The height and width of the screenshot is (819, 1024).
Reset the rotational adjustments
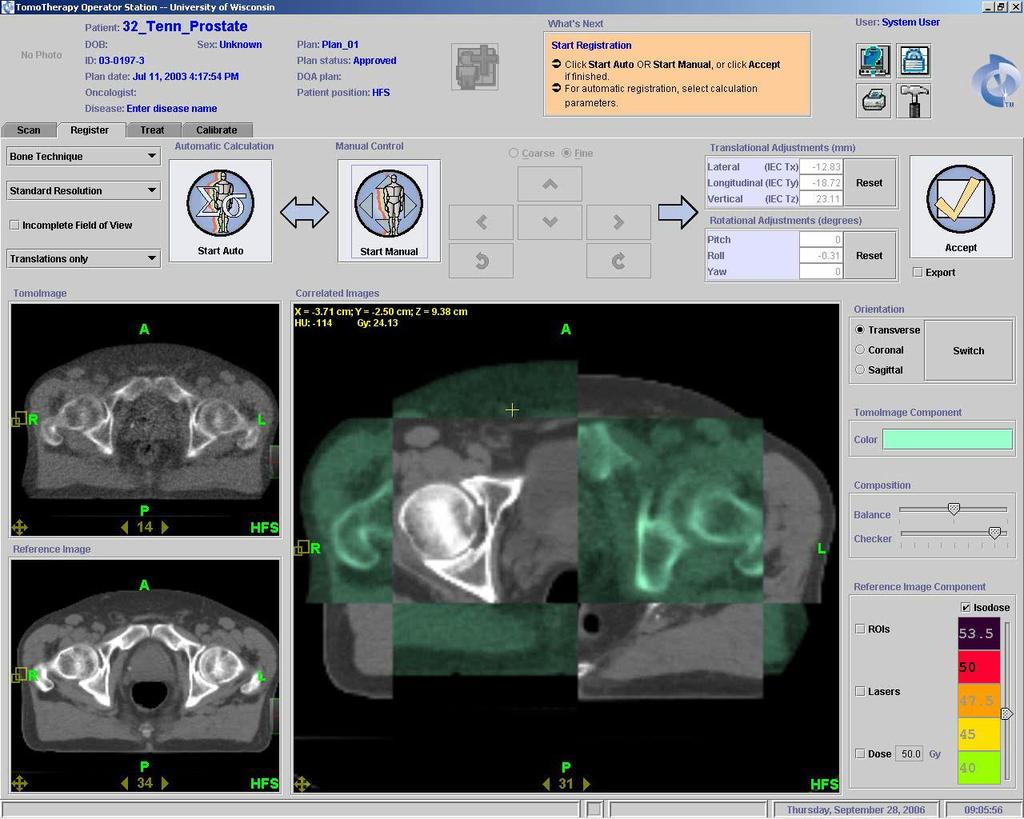point(869,255)
